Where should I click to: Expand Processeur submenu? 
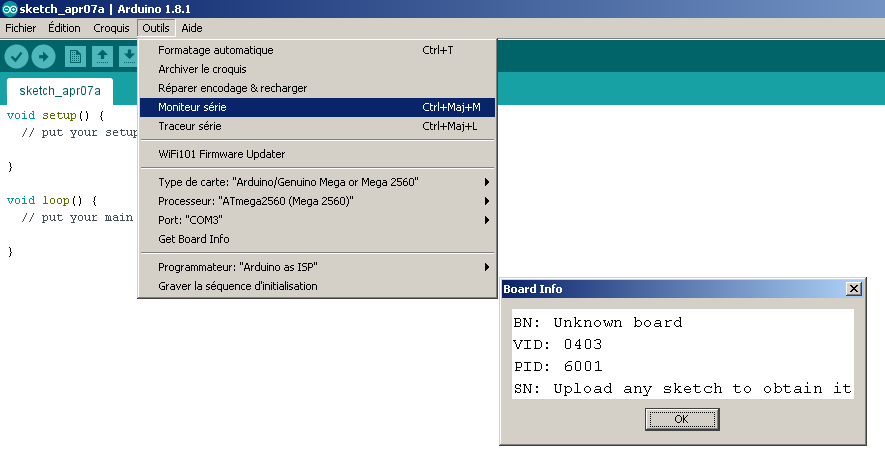click(317, 201)
